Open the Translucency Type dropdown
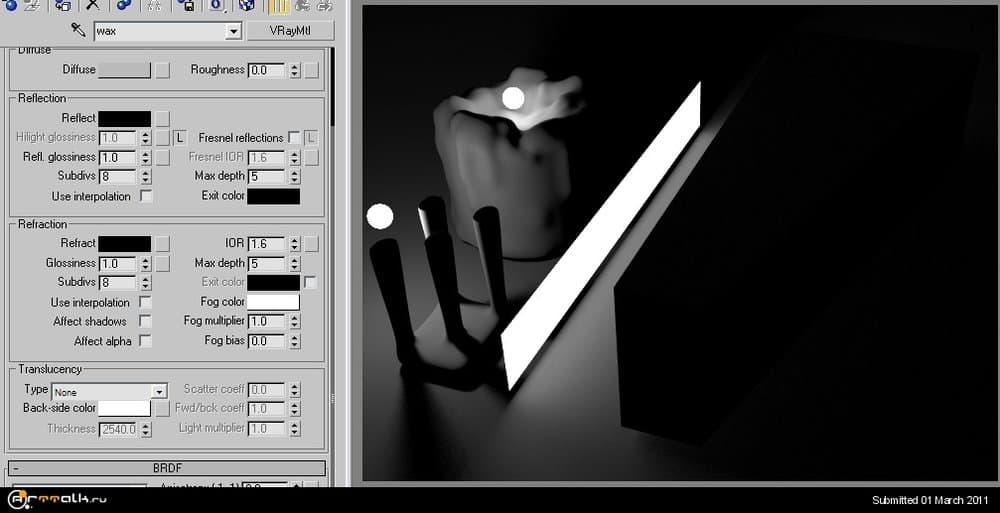The height and width of the screenshot is (513, 1000). coord(159,391)
